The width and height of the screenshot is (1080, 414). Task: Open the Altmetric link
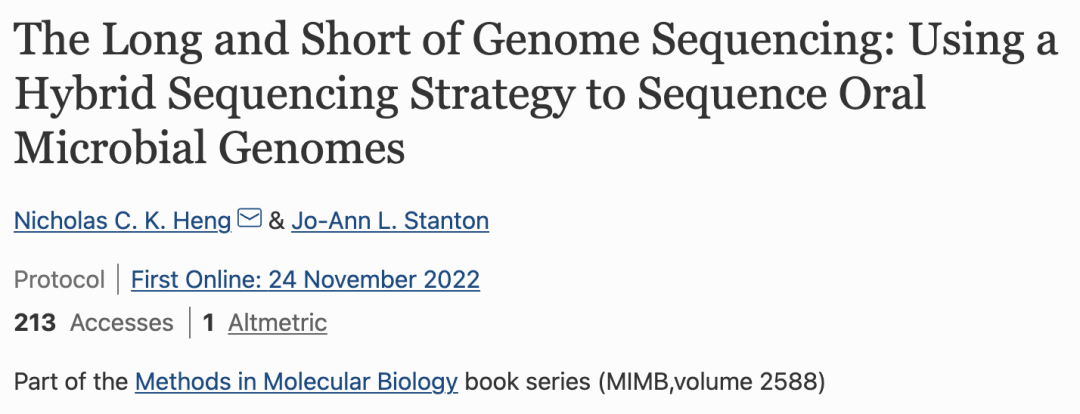coord(278,322)
